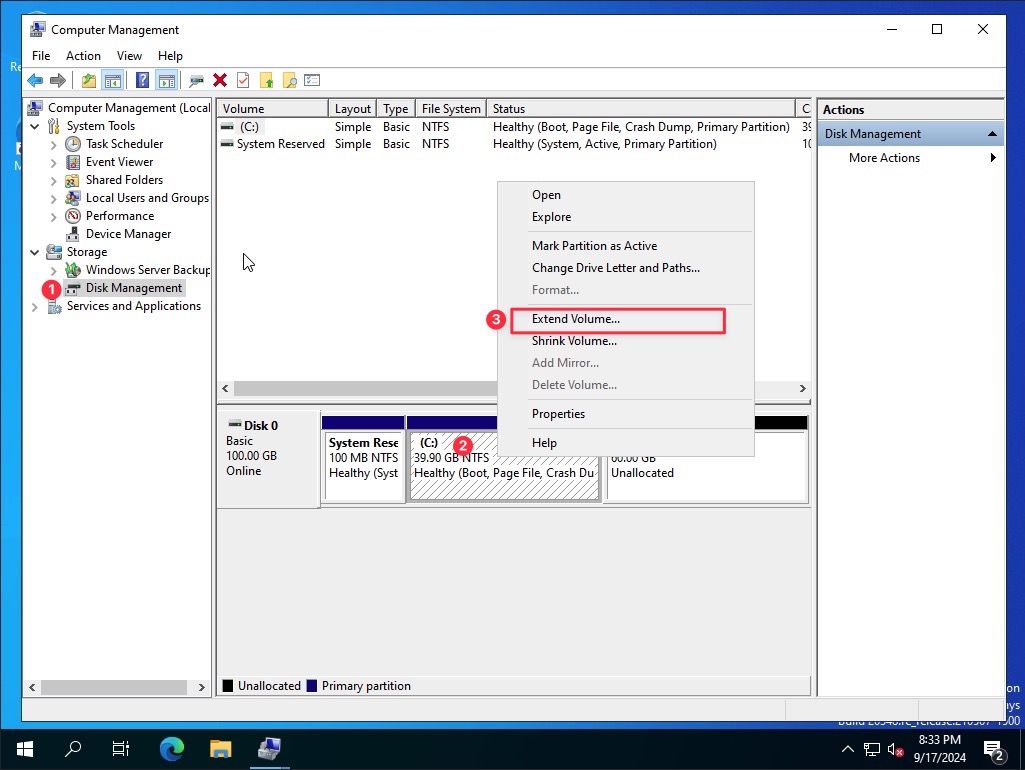Click the checklist settings toolbar icon
This screenshot has height=770, width=1025.
312,80
